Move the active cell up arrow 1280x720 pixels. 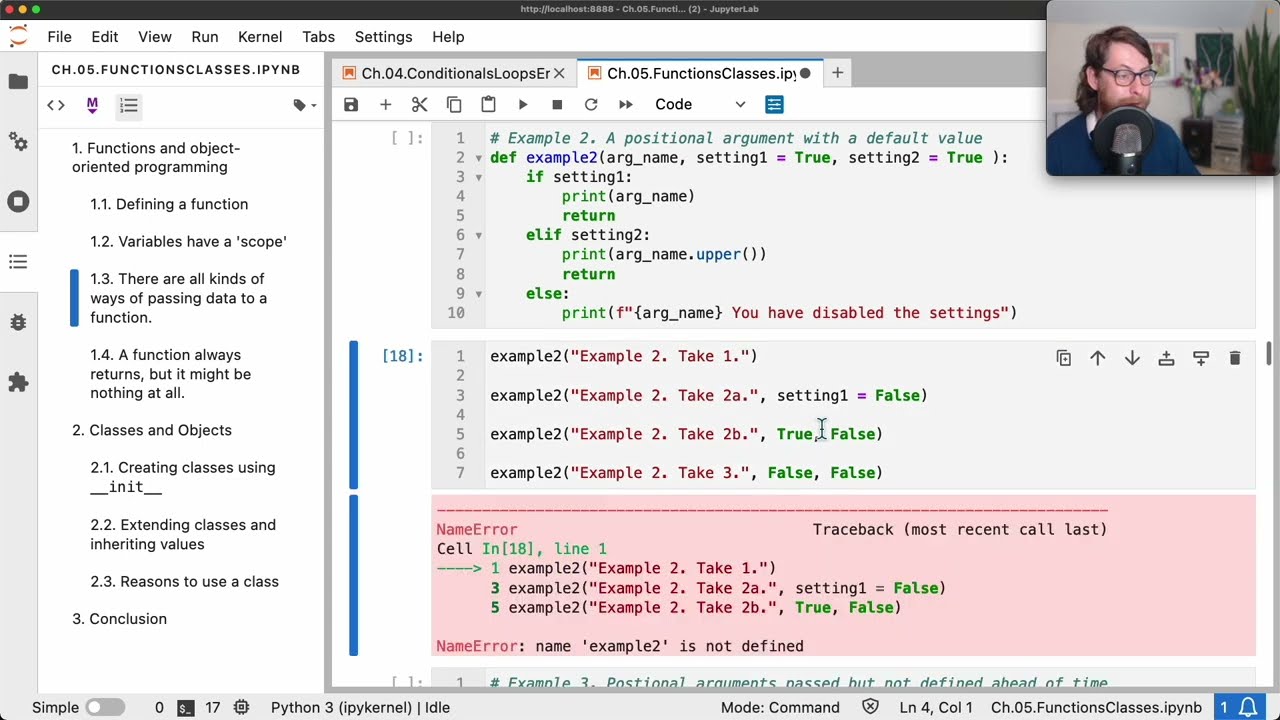click(x=1098, y=358)
